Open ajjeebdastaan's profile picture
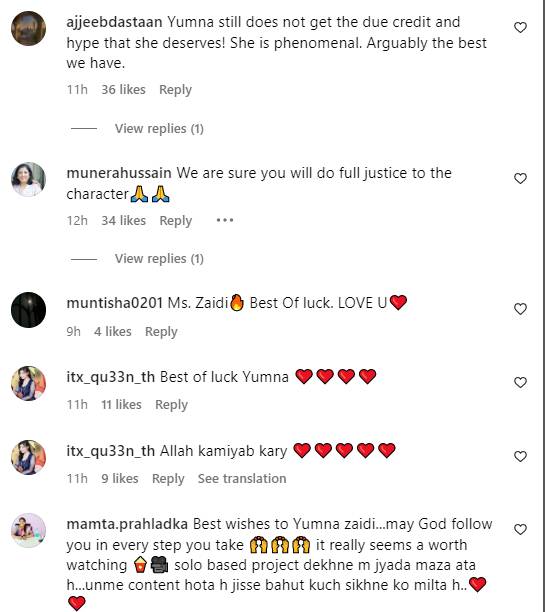Screen dimensions: 545x612 pos(28,28)
